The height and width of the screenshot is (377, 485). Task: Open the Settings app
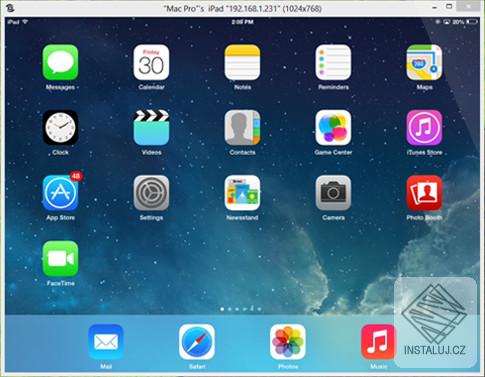(151, 193)
